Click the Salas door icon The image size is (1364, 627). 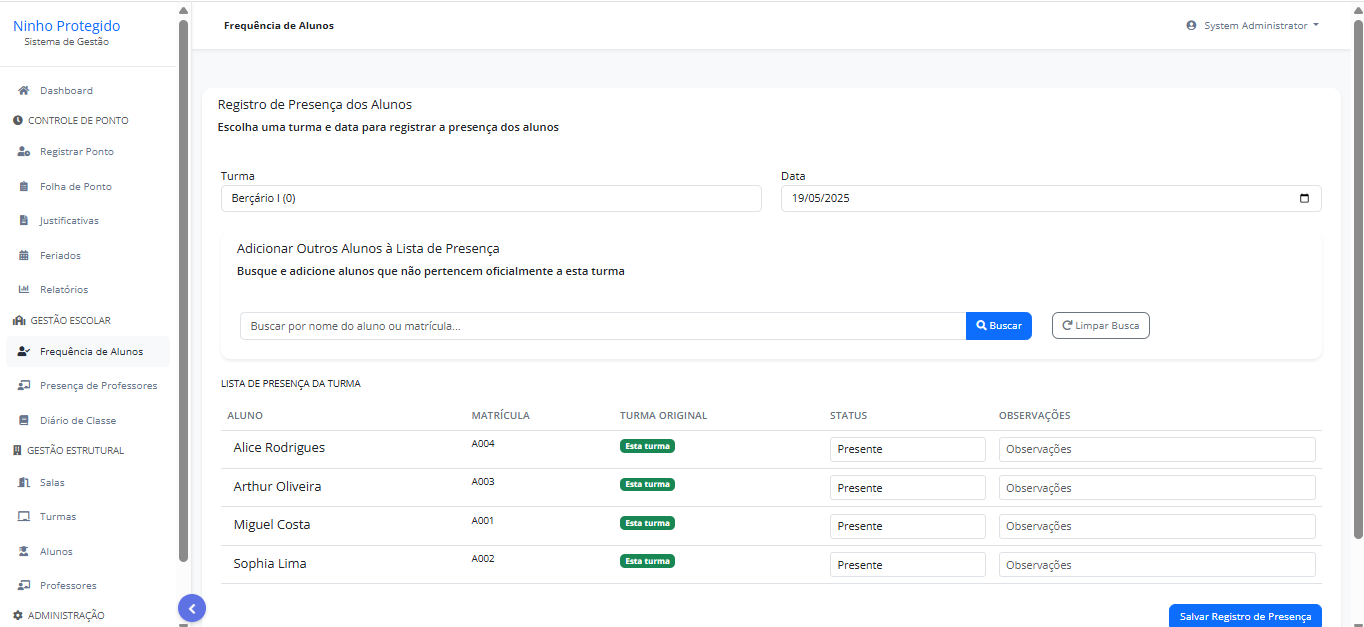pos(24,483)
